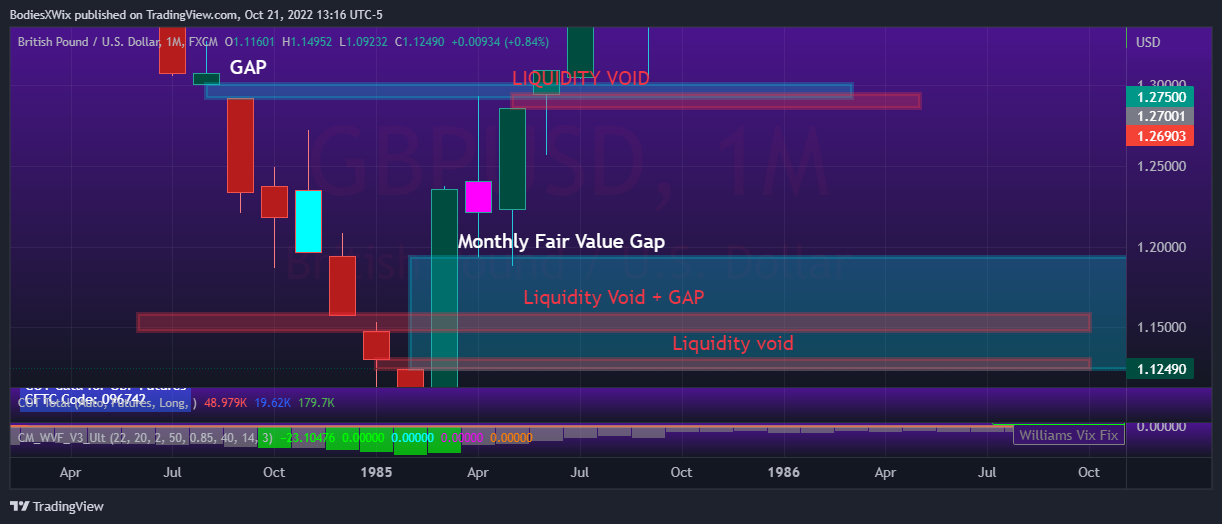
Task: Click the +0.00934 (+0.84%) change value
Action: click(500, 42)
